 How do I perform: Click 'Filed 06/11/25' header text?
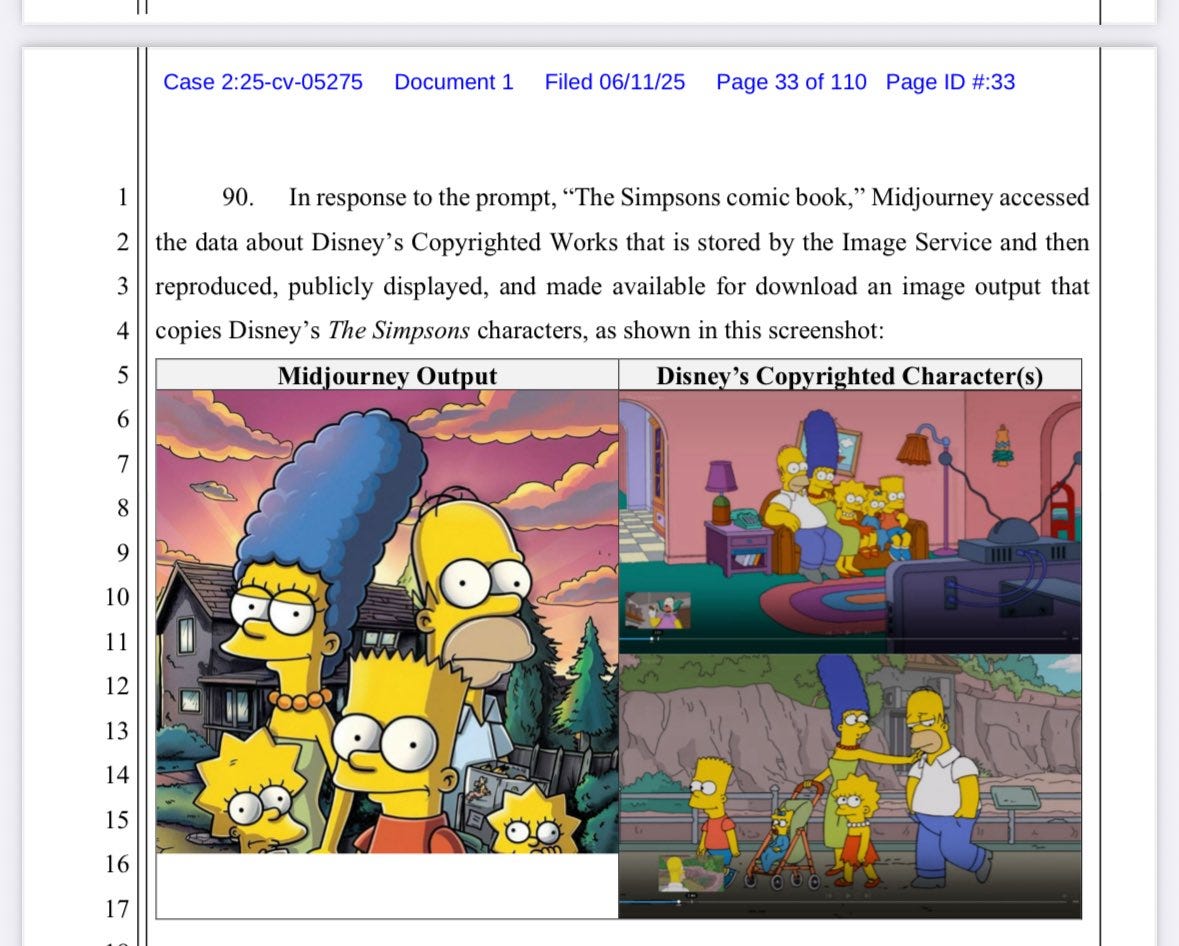click(x=614, y=82)
